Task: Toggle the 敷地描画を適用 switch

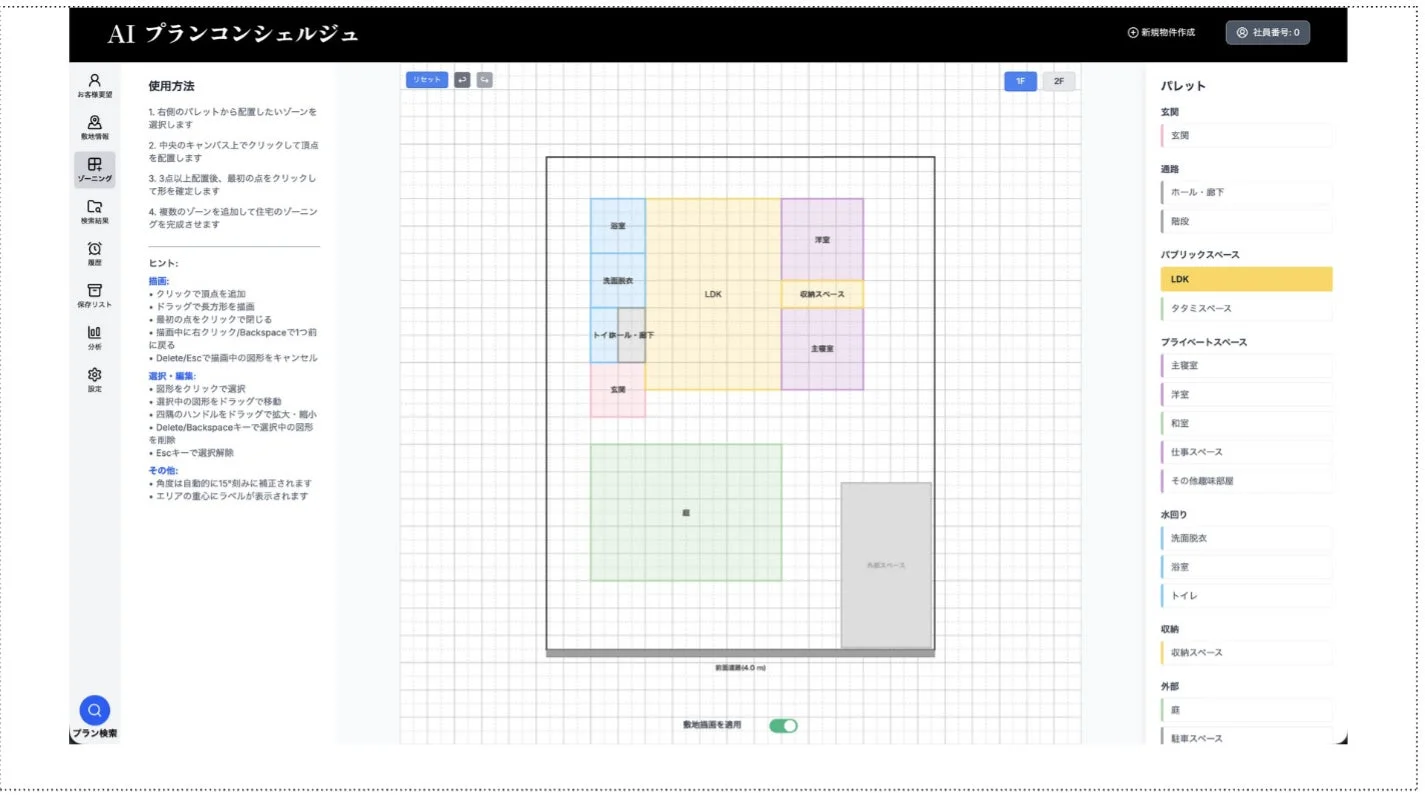Action: [783, 725]
